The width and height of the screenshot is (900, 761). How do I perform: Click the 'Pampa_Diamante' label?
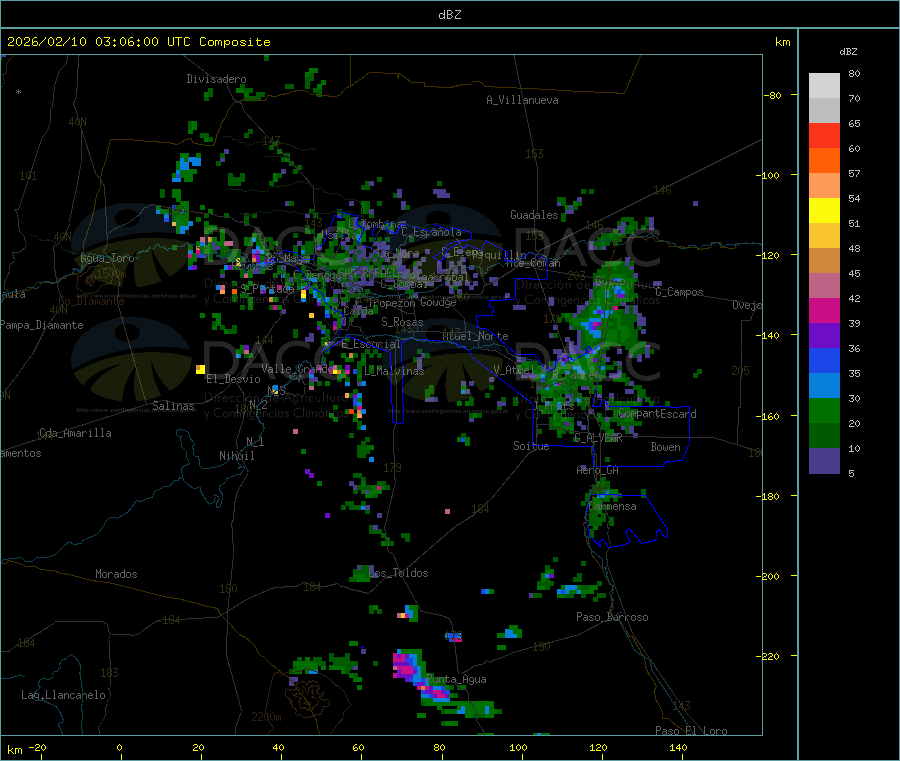coord(42,325)
